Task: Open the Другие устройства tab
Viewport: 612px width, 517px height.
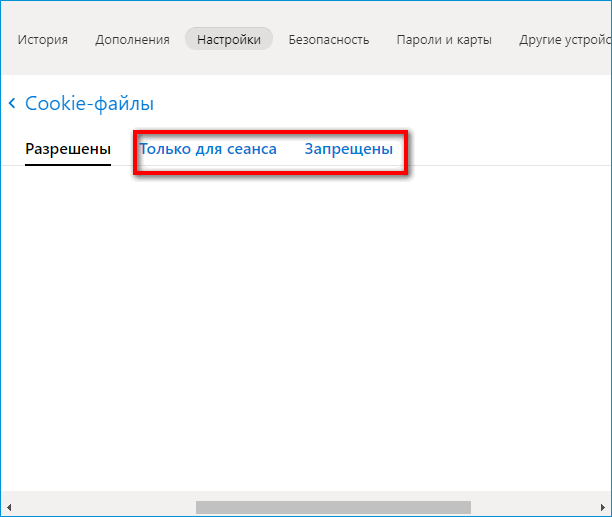Action: coord(565,40)
